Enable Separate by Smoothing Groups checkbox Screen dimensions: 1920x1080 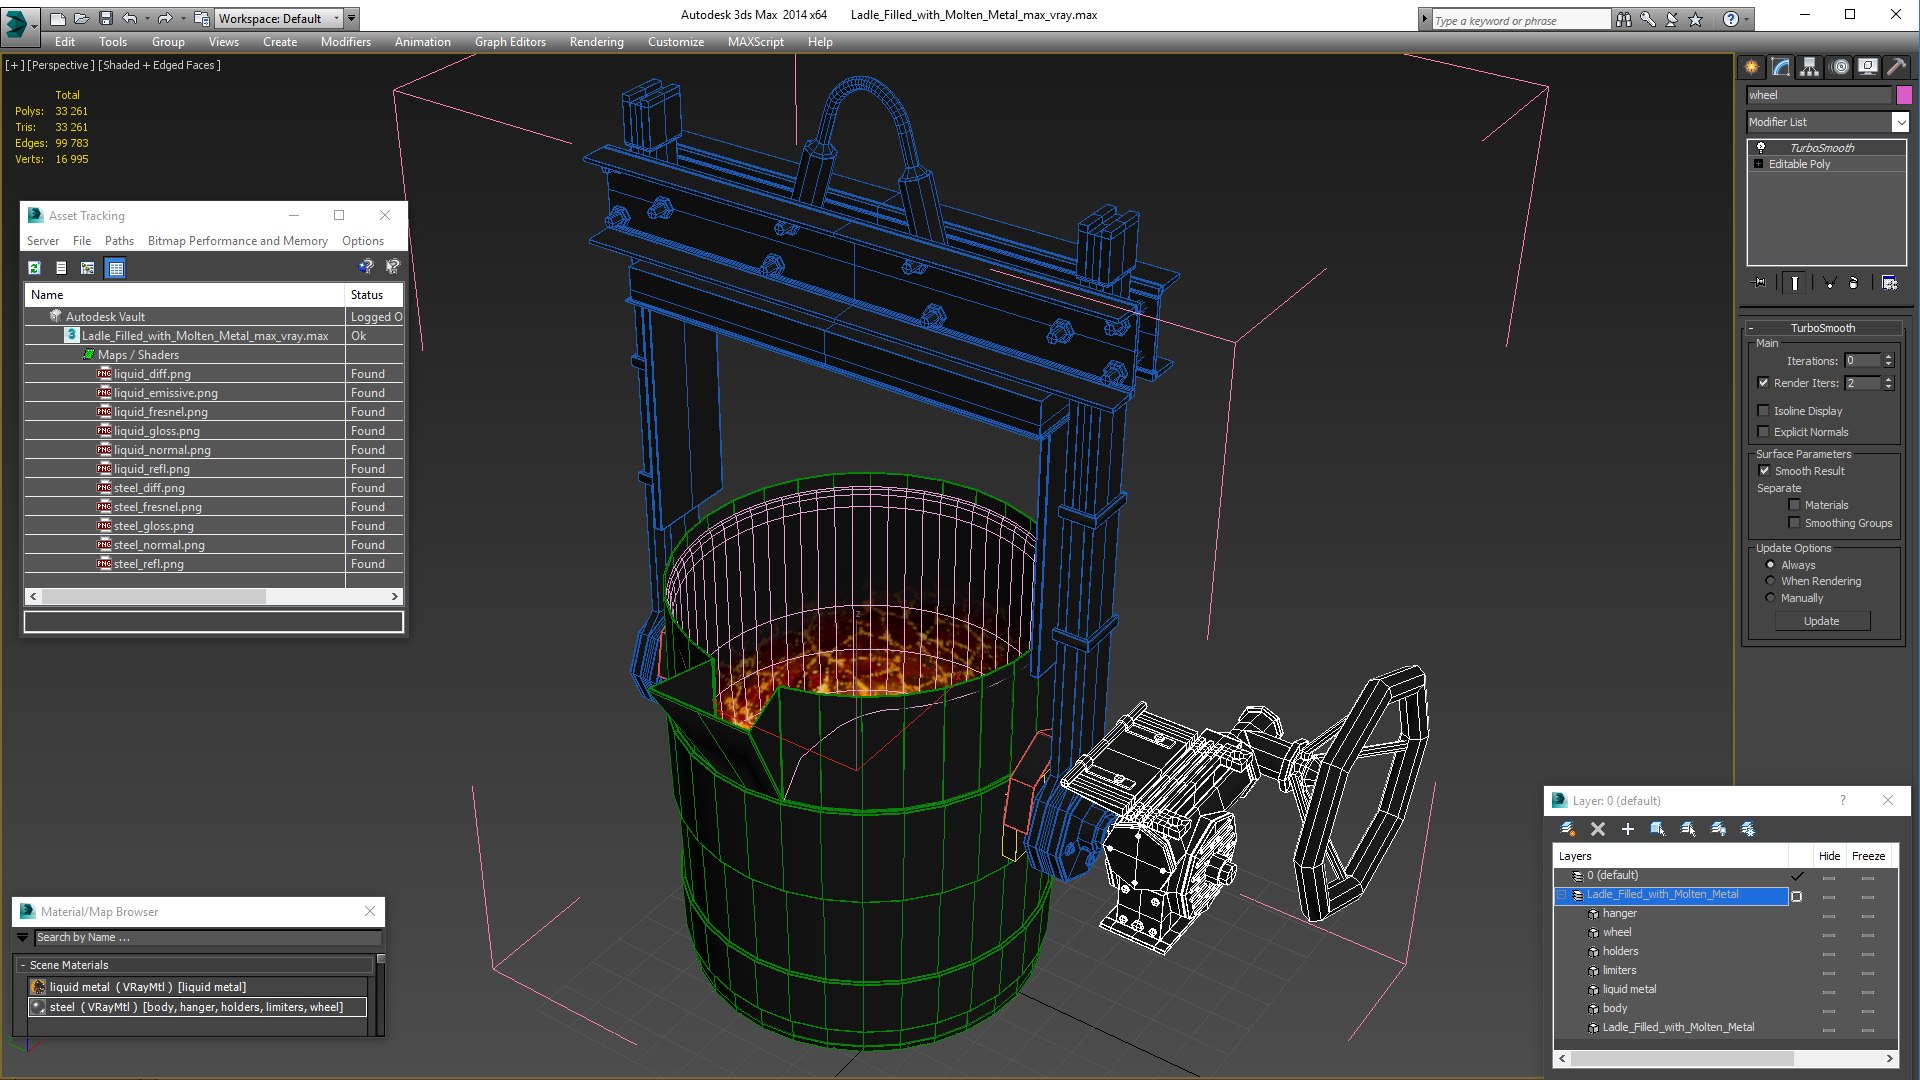(1794, 523)
